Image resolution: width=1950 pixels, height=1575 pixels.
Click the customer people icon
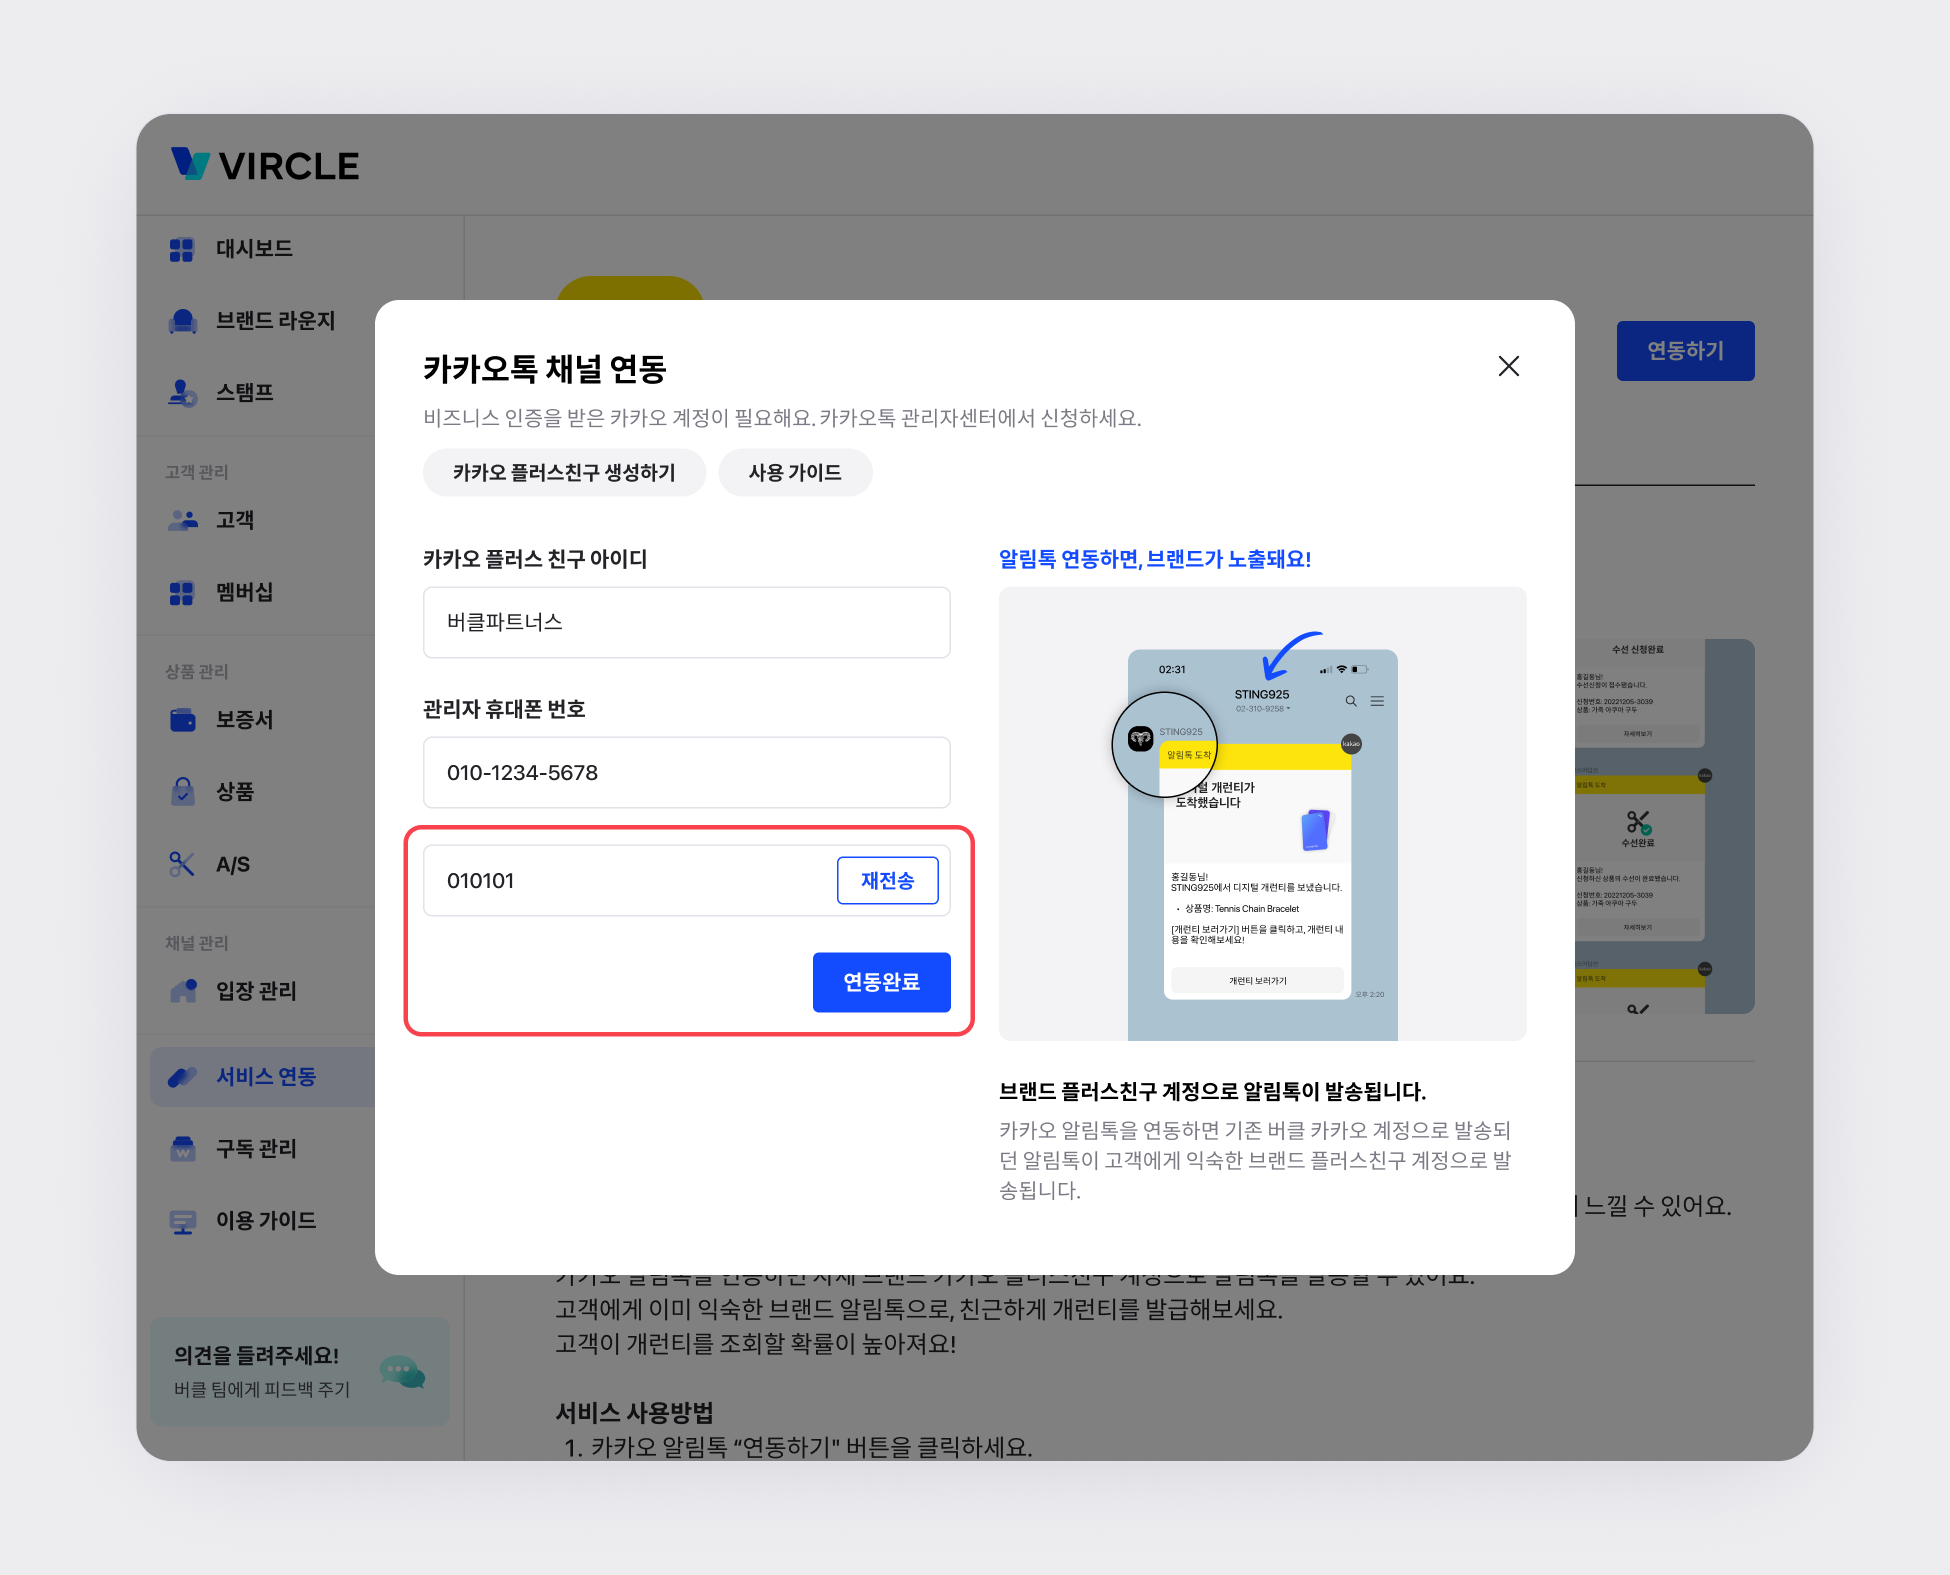182,520
